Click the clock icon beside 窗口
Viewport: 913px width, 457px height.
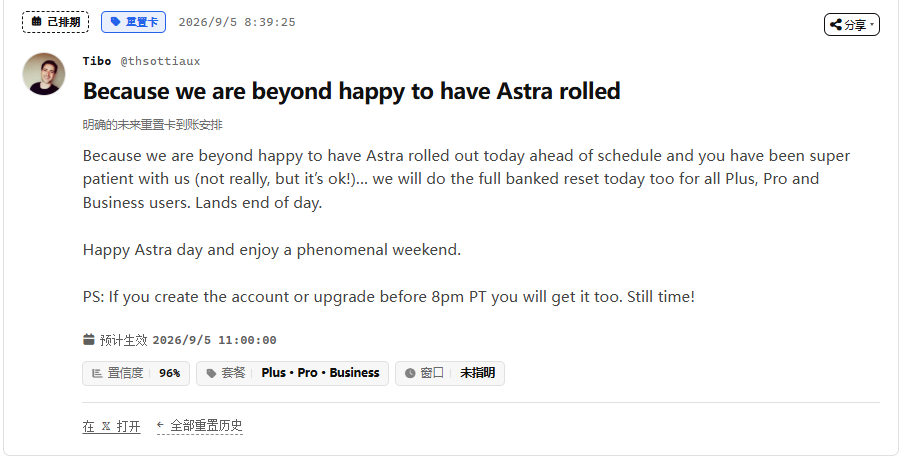tap(410, 373)
